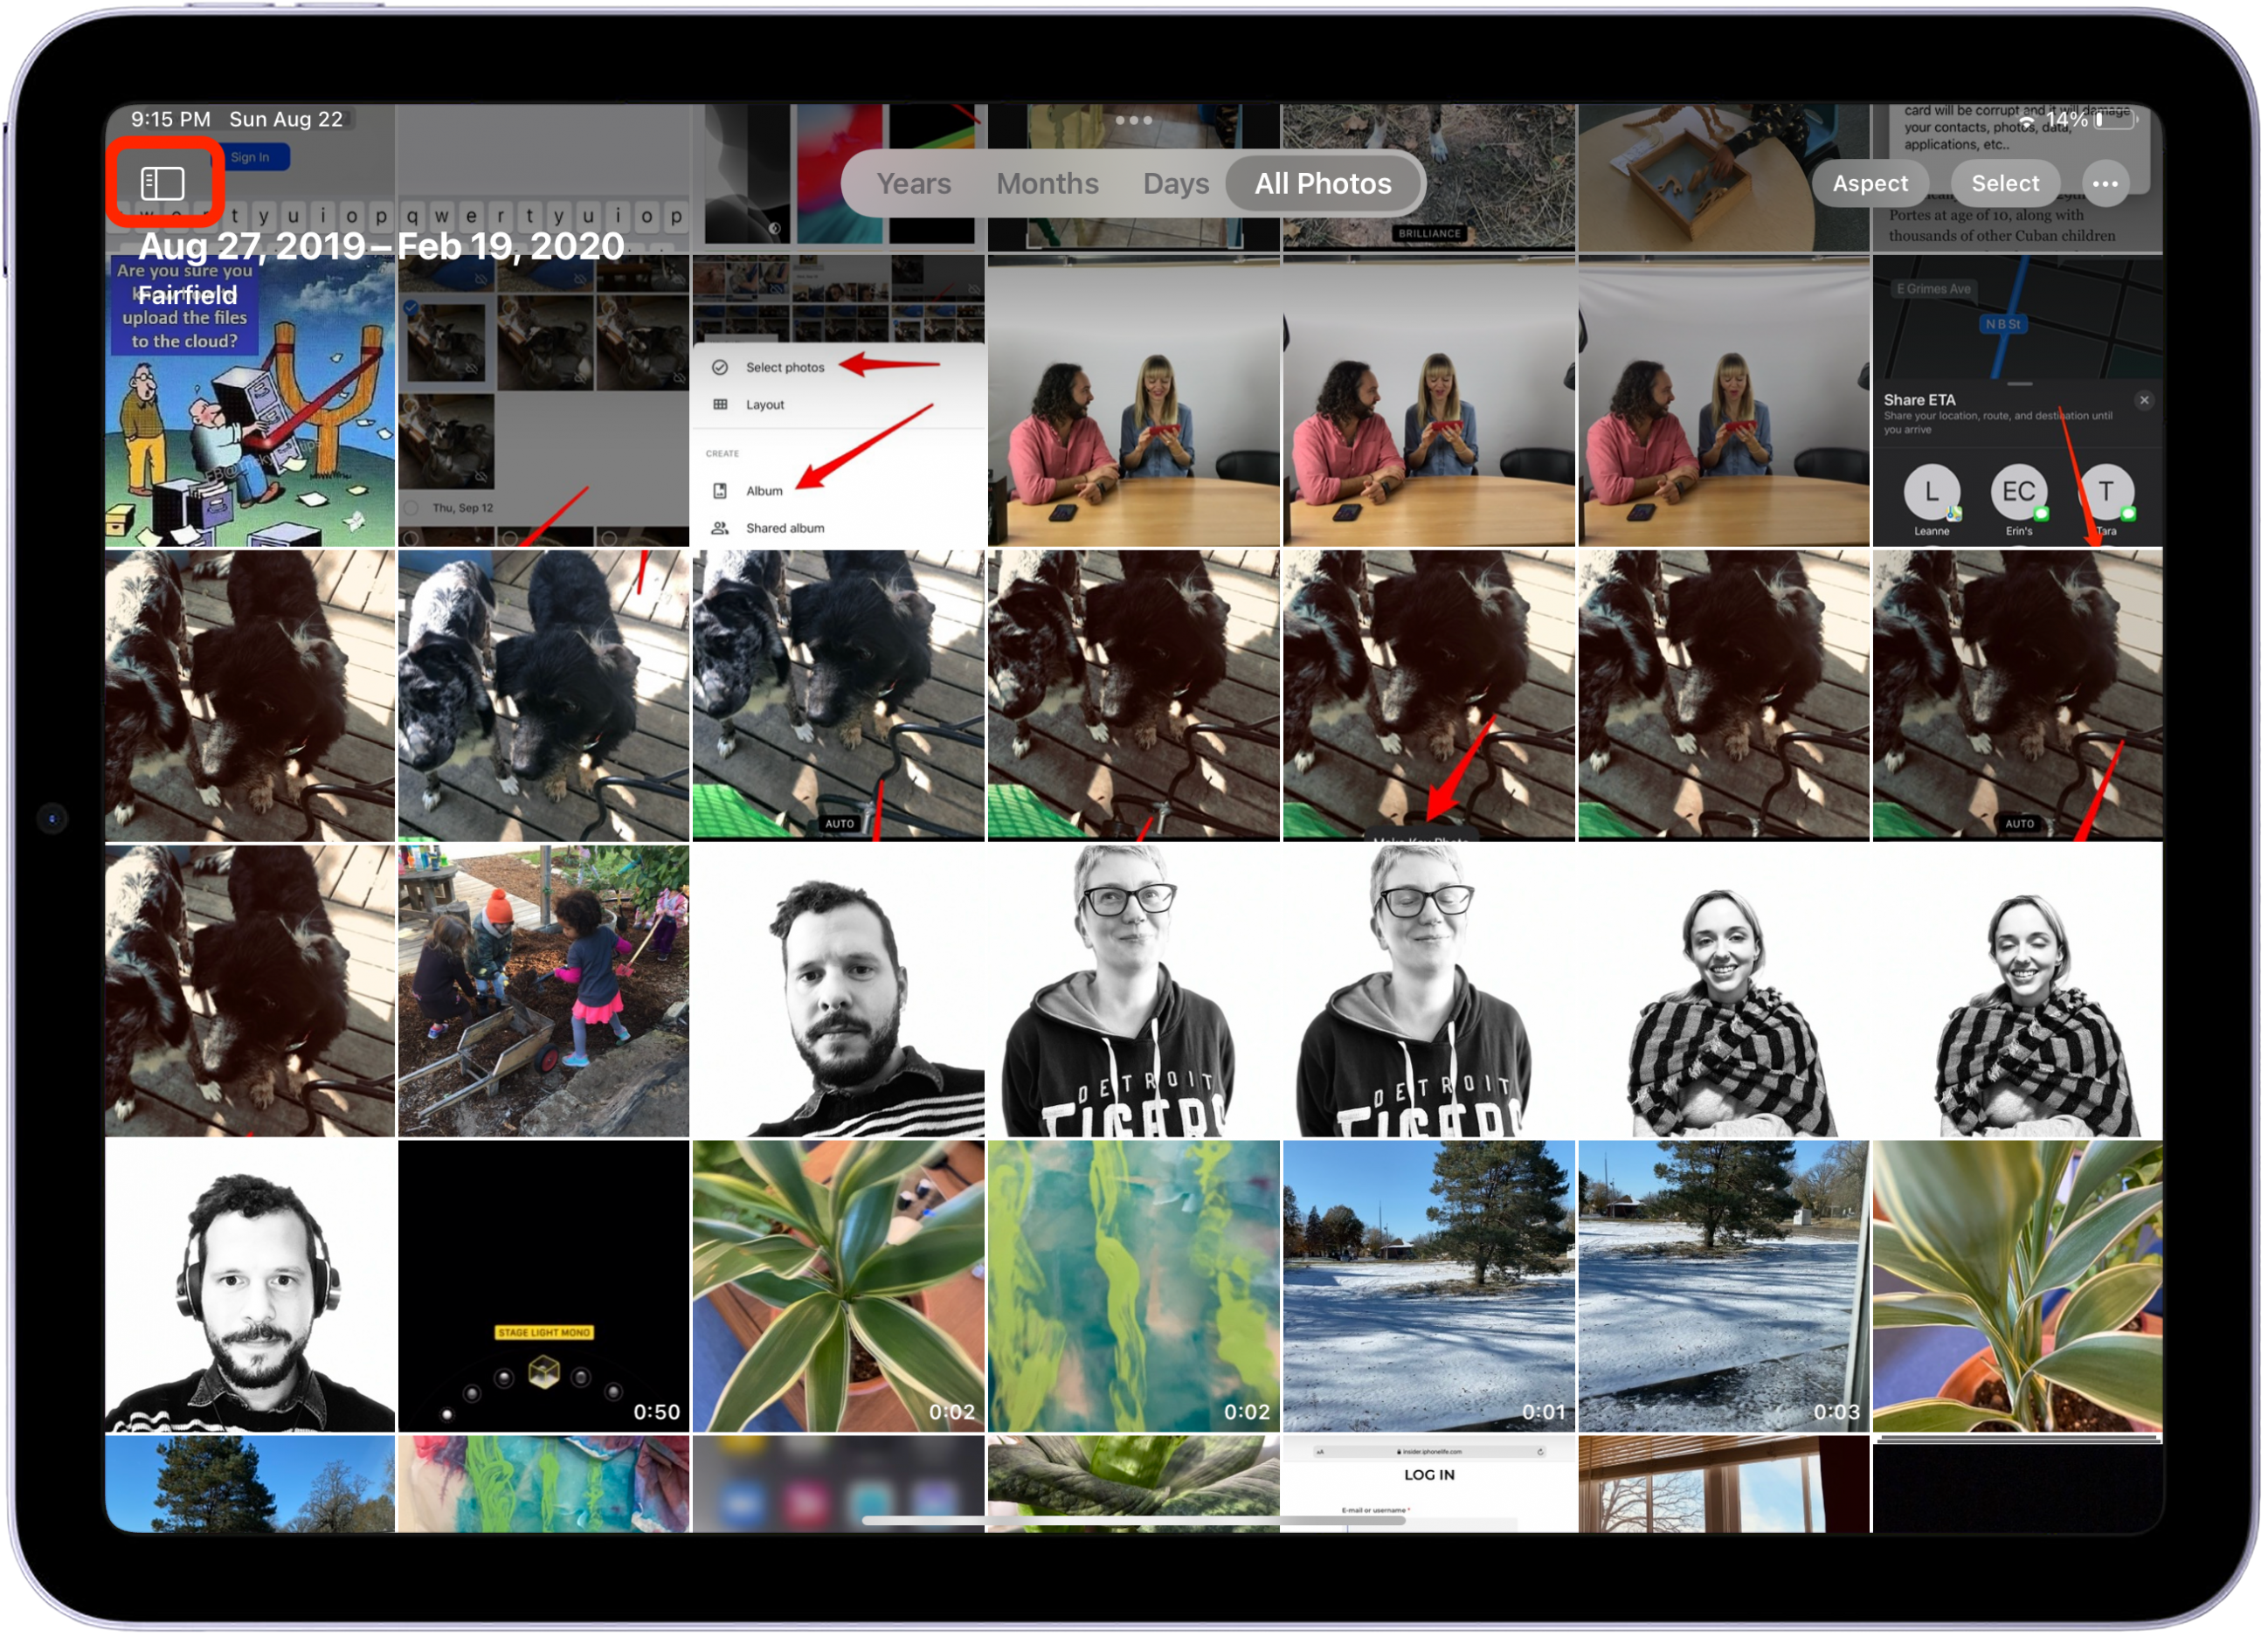Tap the multitasking dots at top center
Screen dimensions: 2268x1637
click(x=1133, y=120)
